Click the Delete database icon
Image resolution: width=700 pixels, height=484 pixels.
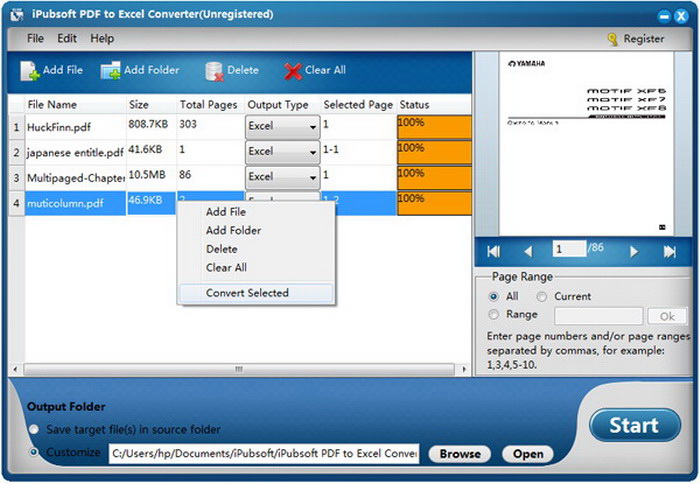click(214, 71)
